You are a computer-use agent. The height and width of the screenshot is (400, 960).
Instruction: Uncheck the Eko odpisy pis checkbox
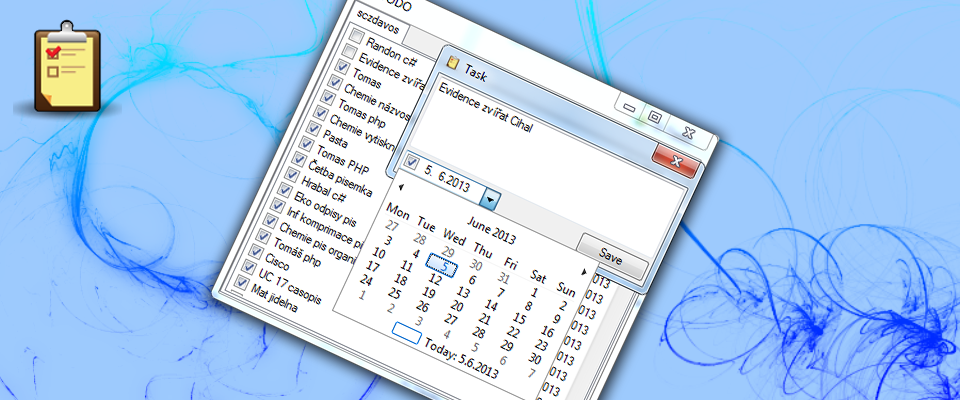coord(285,190)
